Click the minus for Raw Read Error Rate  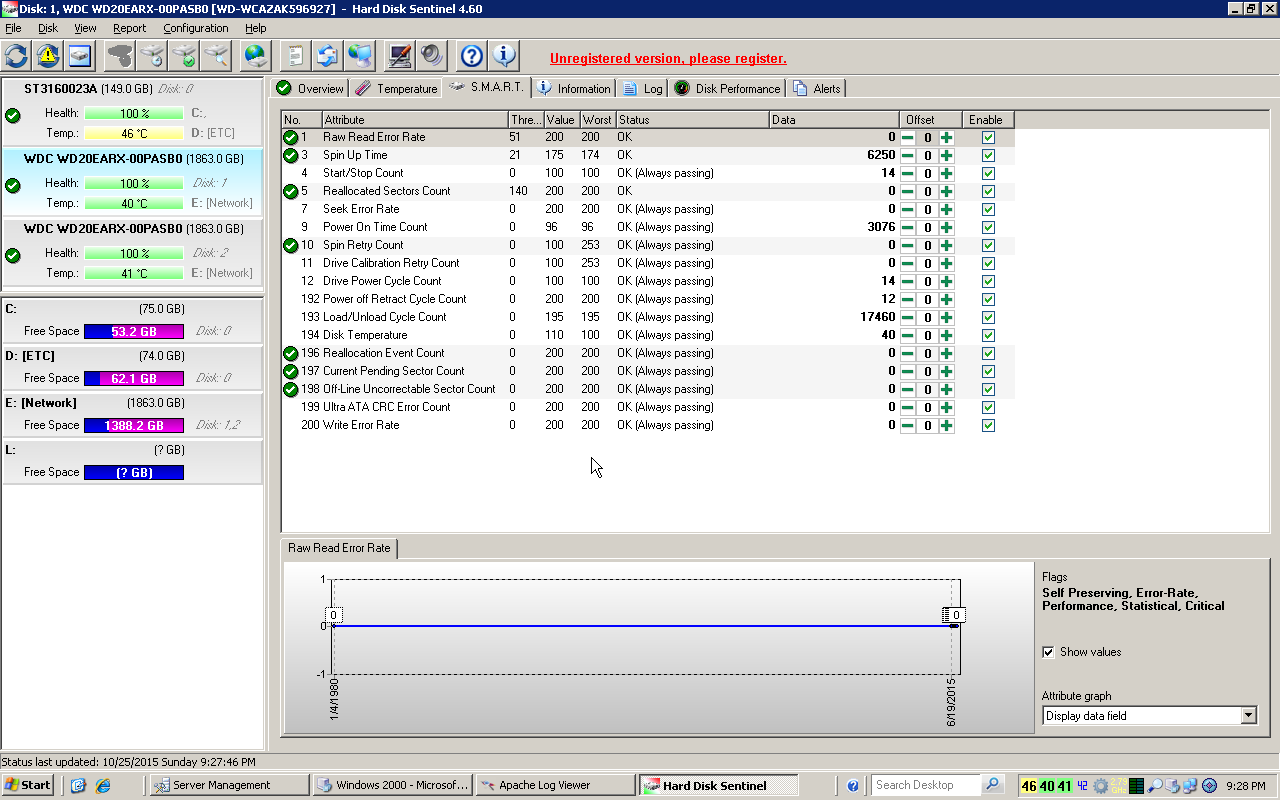908,137
